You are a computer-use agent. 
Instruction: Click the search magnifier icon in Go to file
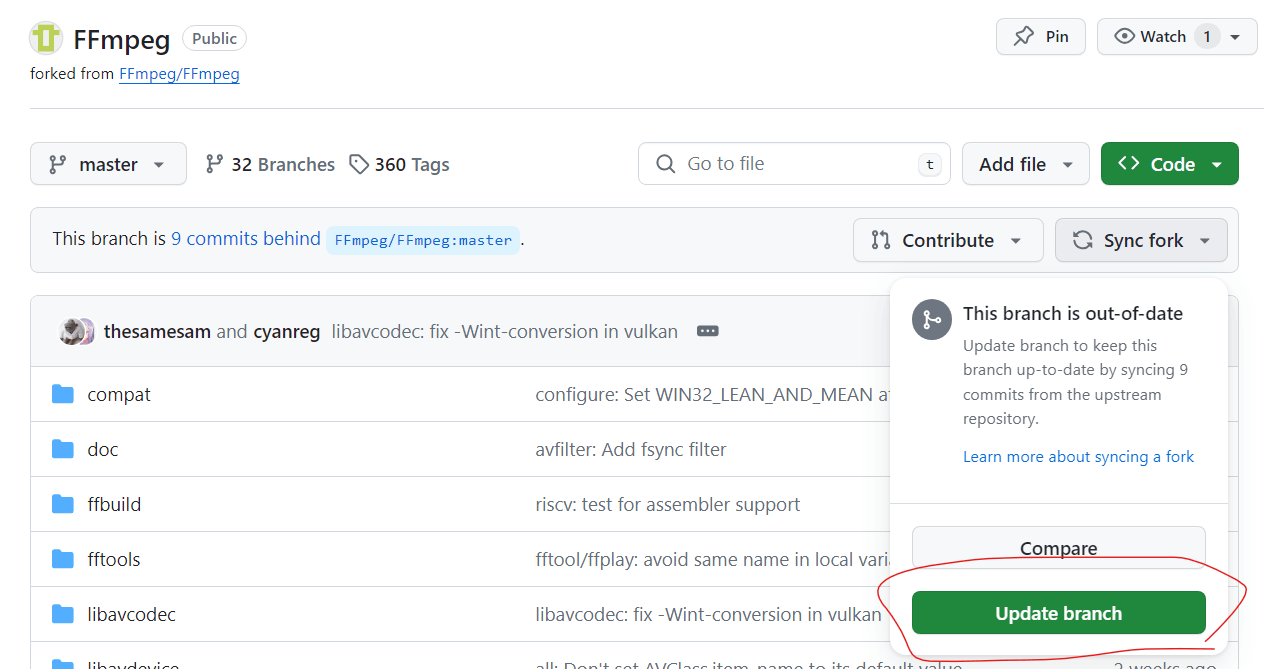click(665, 164)
